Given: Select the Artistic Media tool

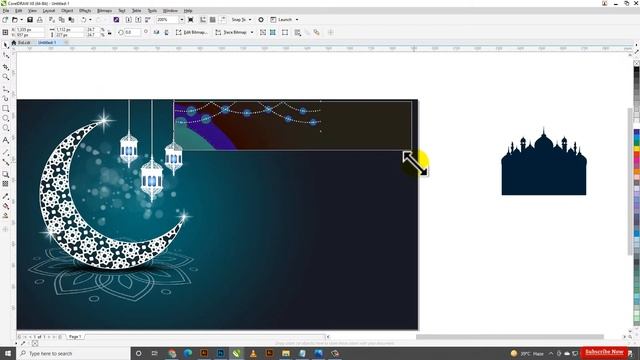Looking at the screenshot, I should pyautogui.click(x=6, y=98).
